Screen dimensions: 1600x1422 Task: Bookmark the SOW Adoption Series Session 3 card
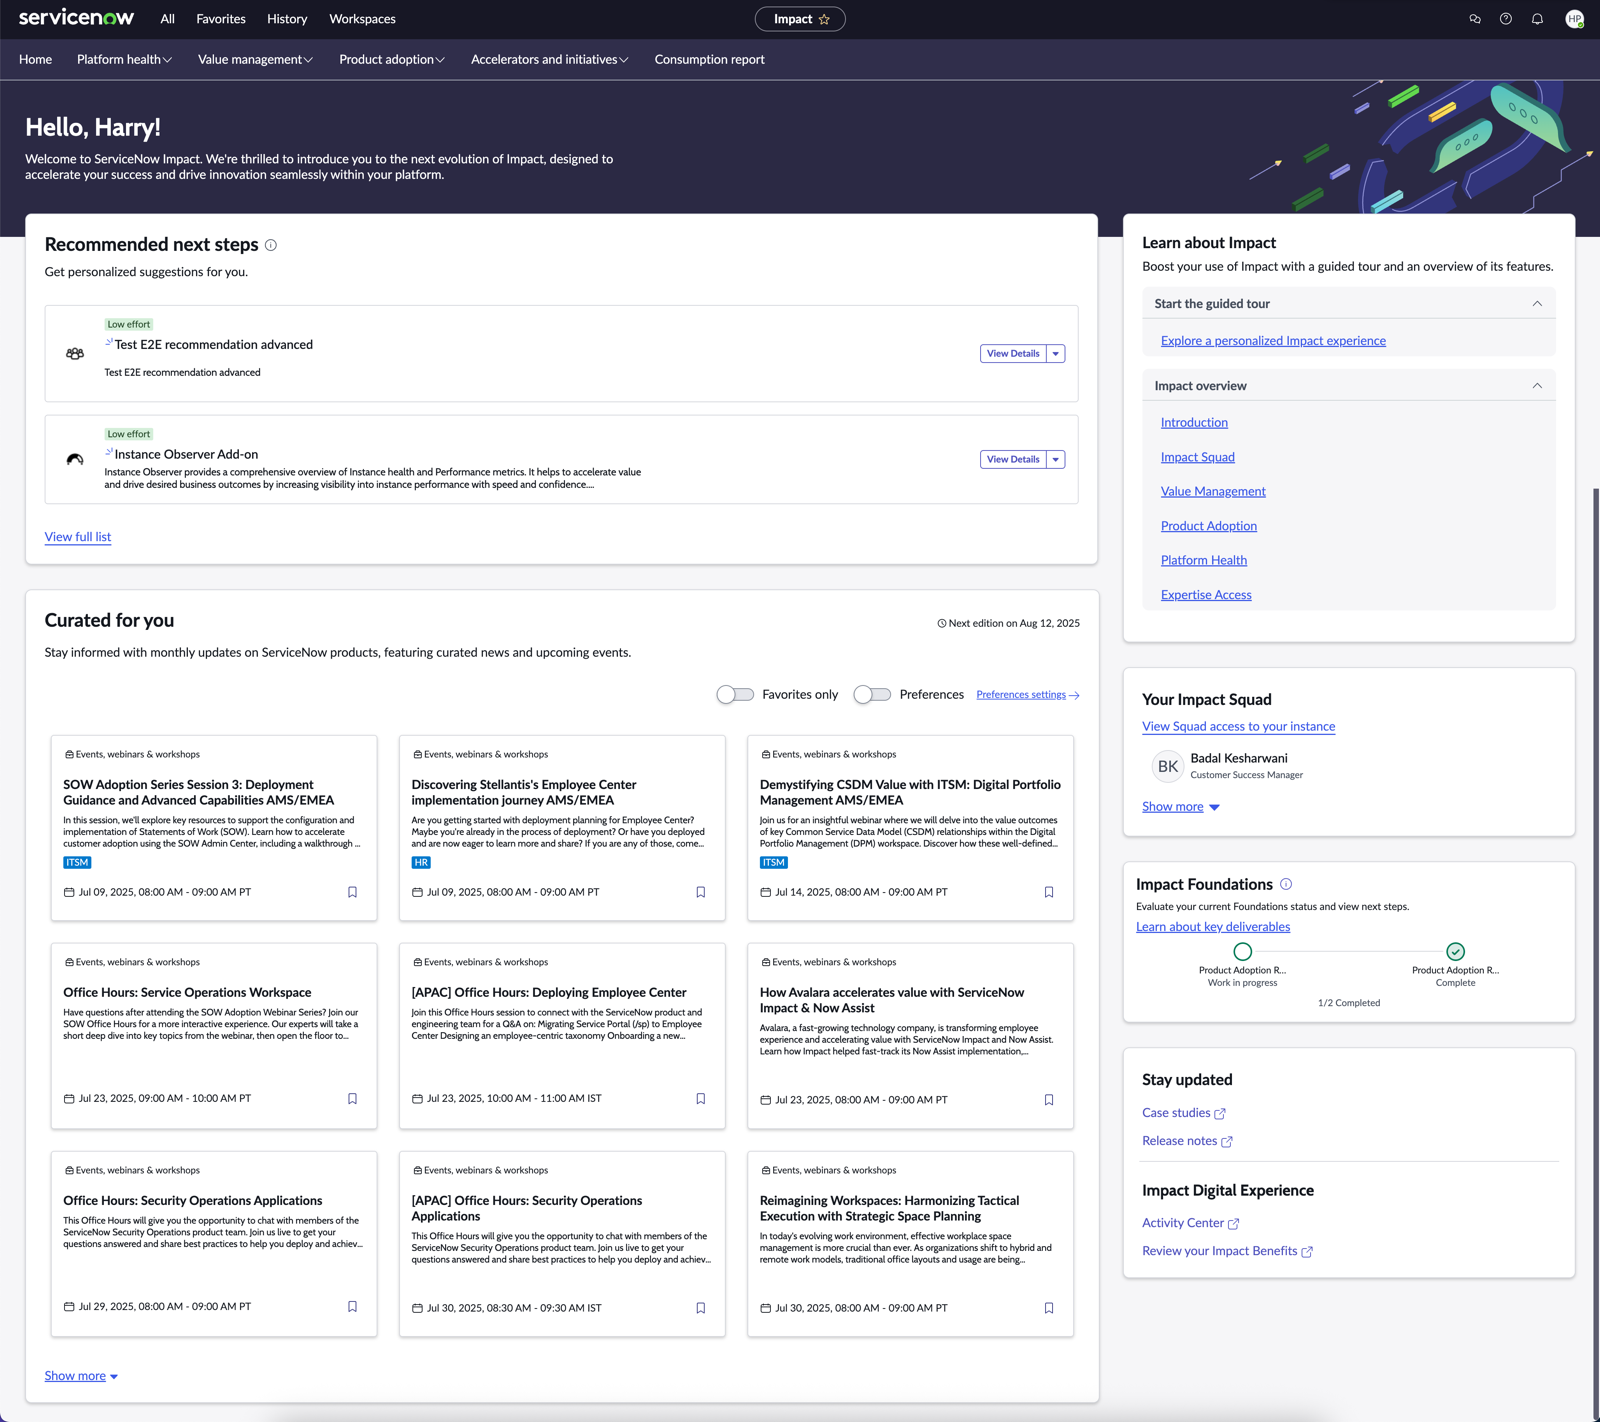pyautogui.click(x=352, y=892)
